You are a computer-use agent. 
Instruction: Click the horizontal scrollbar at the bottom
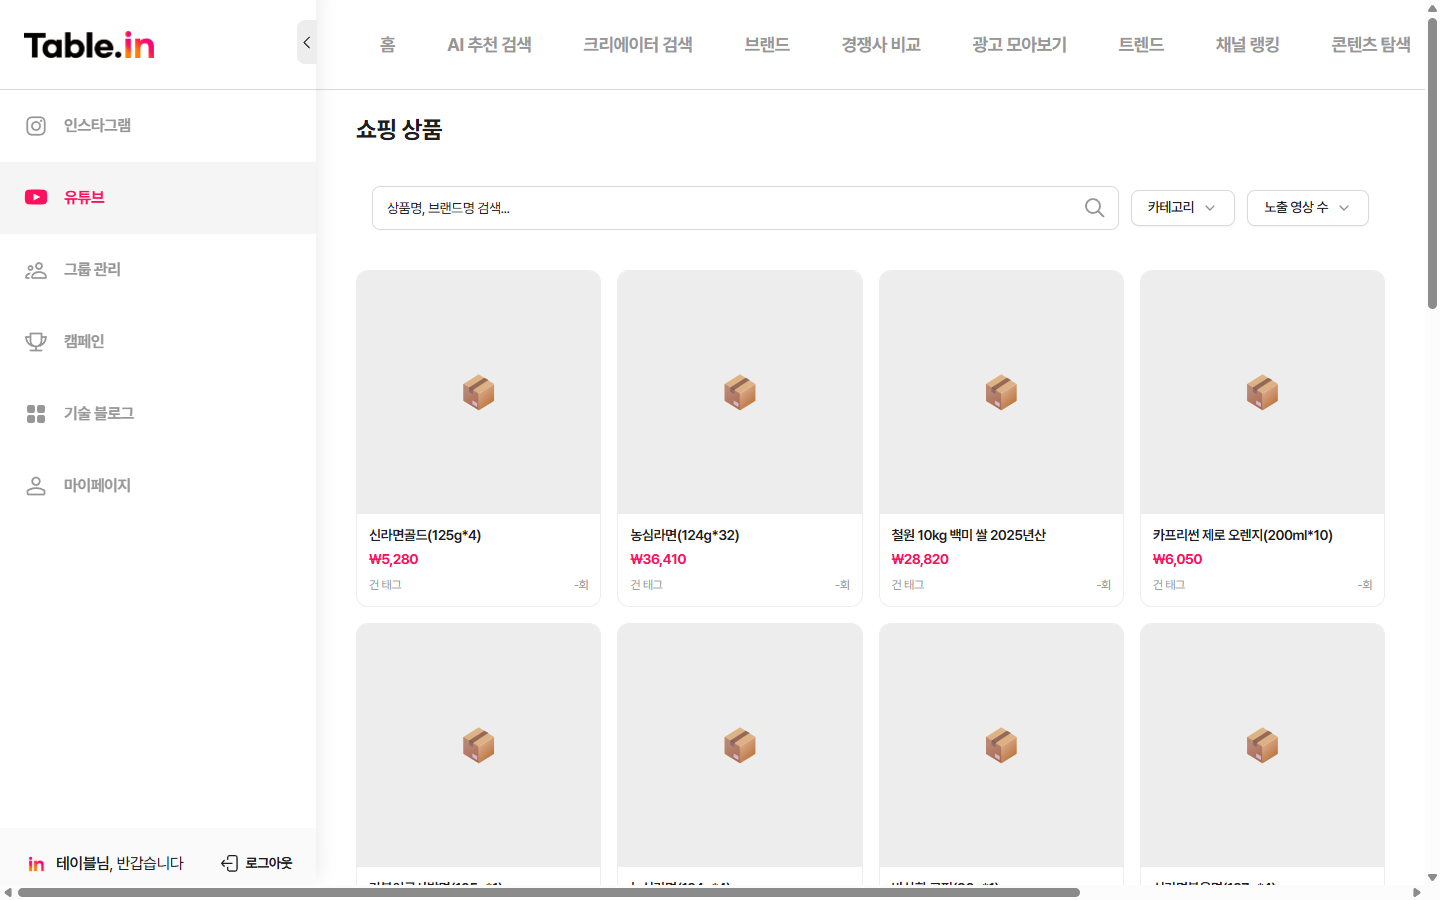click(548, 892)
